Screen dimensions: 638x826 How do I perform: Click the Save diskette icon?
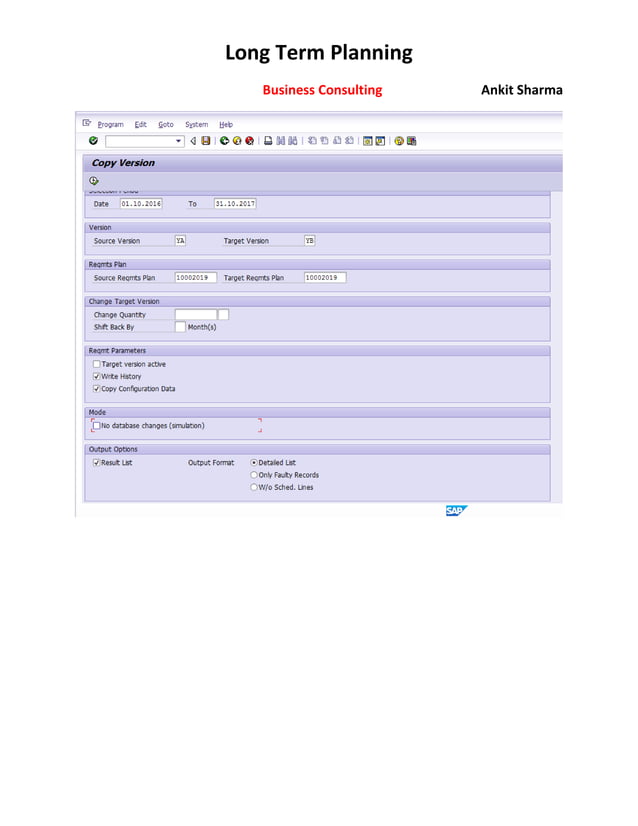pyautogui.click(x=205, y=141)
